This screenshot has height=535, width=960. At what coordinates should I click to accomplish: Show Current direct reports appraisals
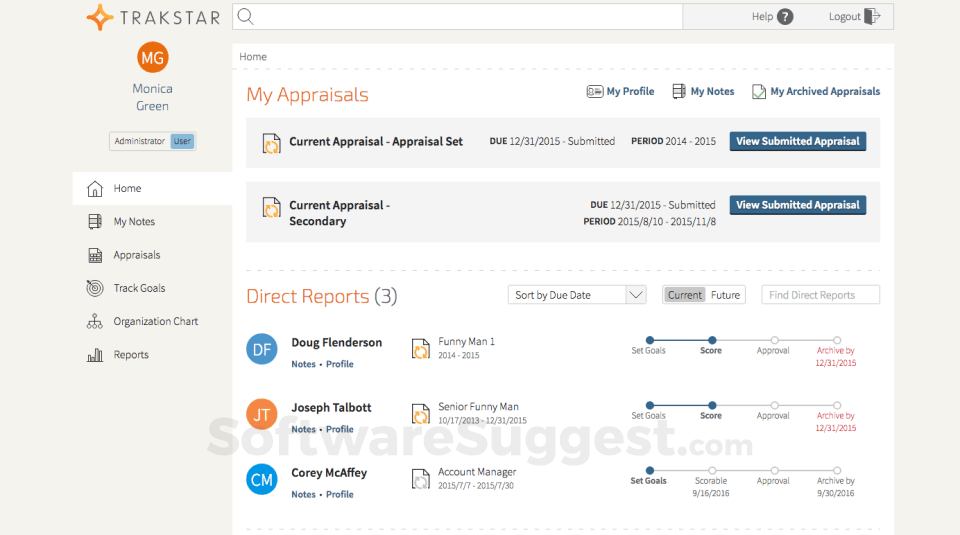[685, 295]
